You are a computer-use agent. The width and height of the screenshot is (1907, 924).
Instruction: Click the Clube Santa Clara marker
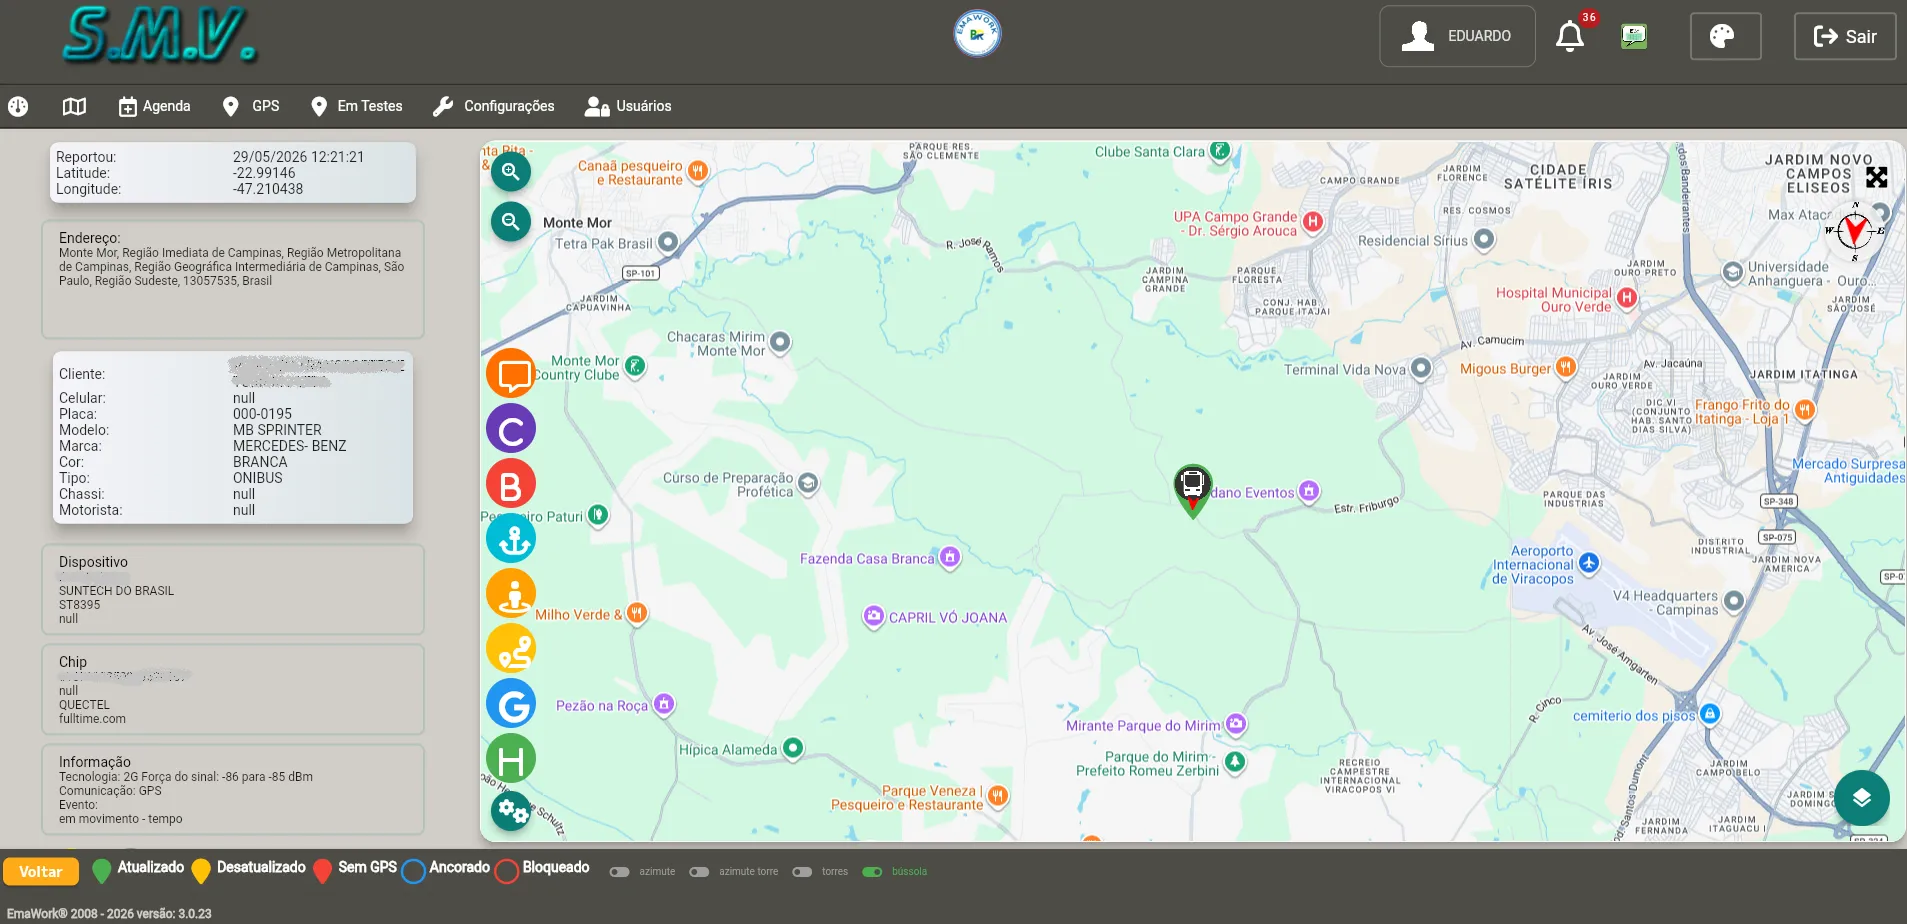click(1220, 151)
